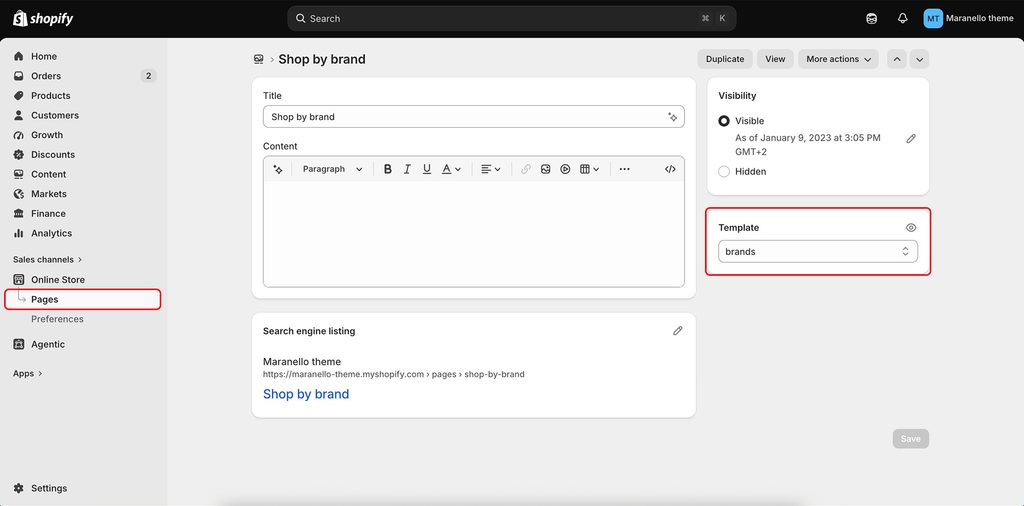The height and width of the screenshot is (506, 1024).
Task: Open the insert image icon
Action: [545, 169]
